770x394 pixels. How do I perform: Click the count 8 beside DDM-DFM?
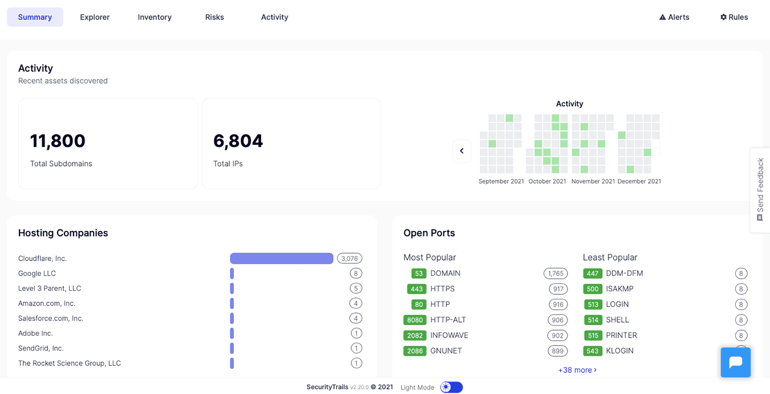[742, 273]
